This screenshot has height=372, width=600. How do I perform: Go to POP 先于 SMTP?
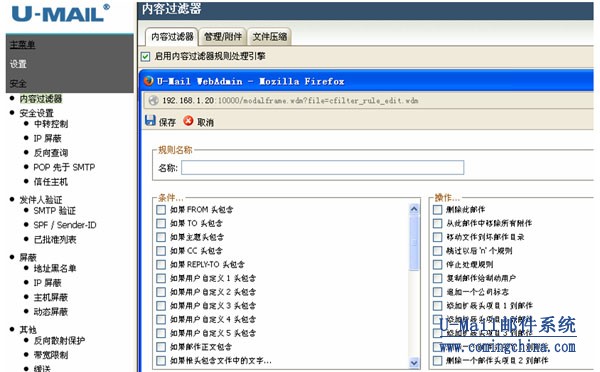(64, 167)
